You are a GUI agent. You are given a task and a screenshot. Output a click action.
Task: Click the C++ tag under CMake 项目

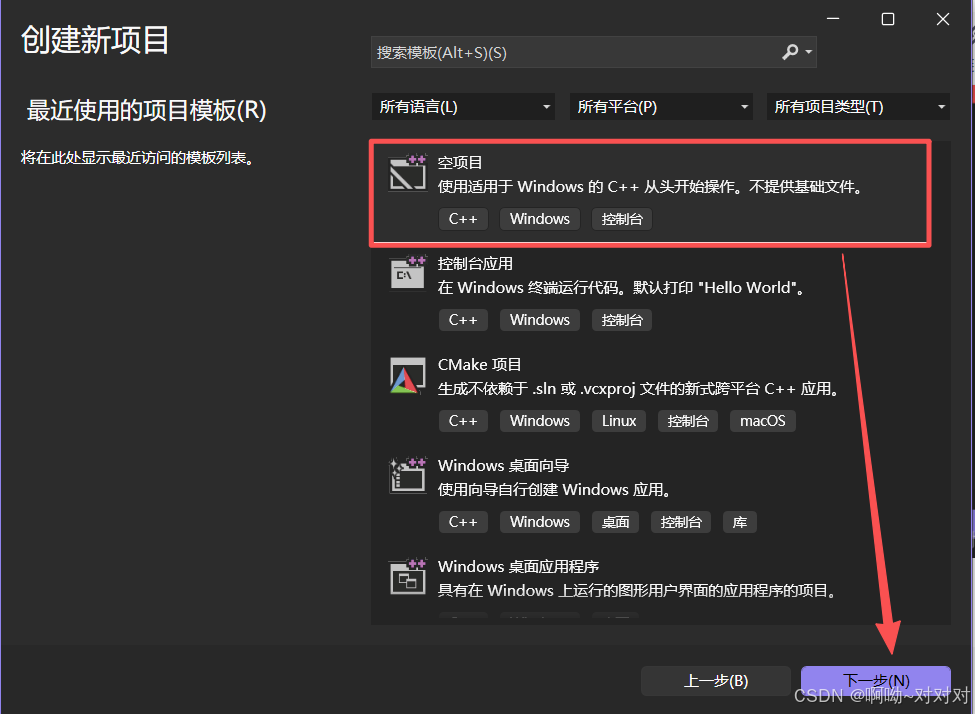(x=463, y=421)
